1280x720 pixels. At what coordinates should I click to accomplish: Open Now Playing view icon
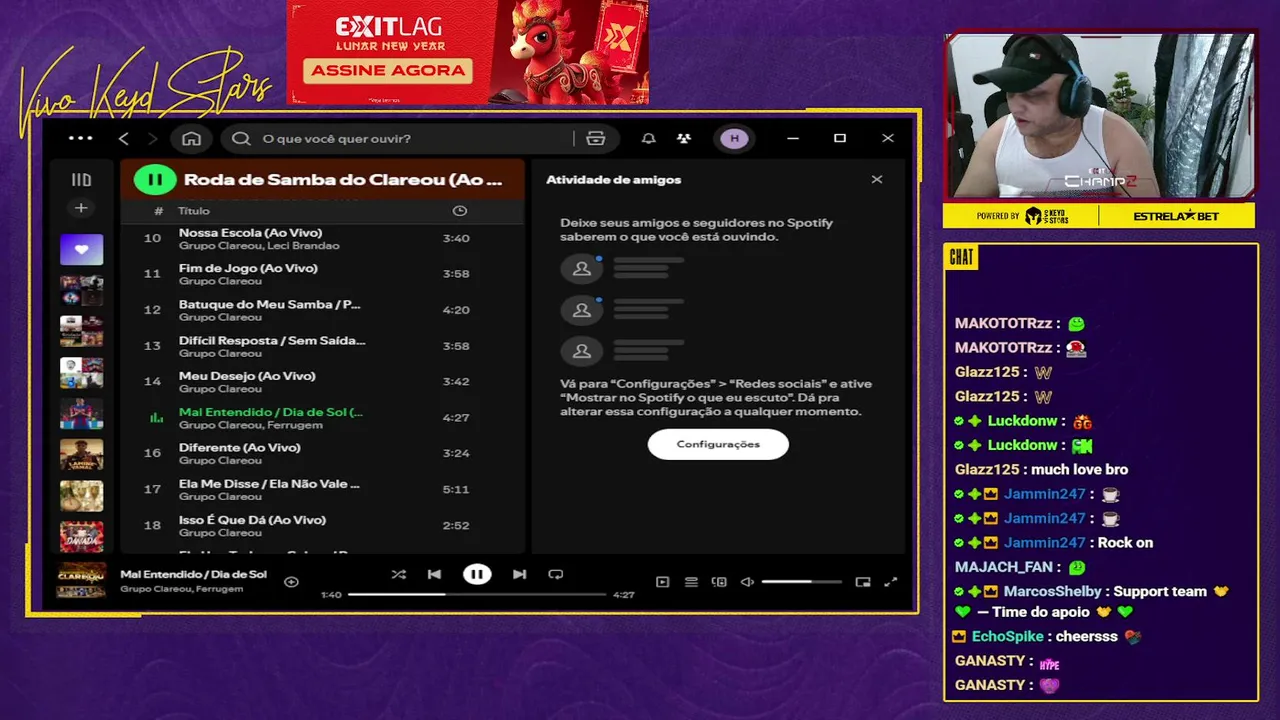[x=662, y=582]
